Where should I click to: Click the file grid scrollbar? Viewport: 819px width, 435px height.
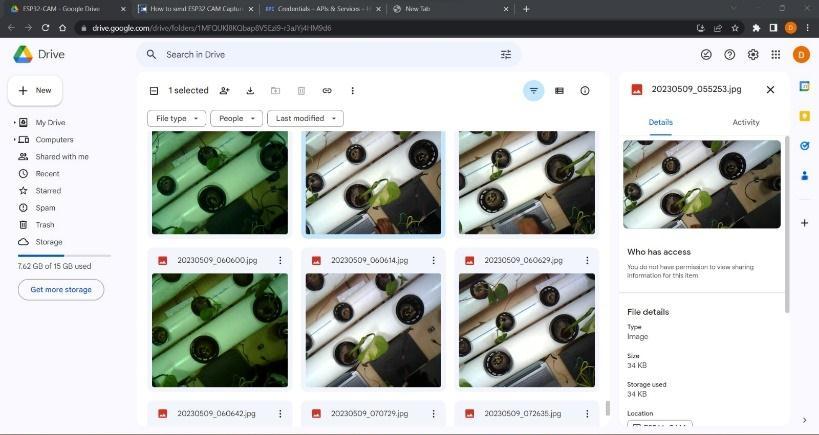607,408
